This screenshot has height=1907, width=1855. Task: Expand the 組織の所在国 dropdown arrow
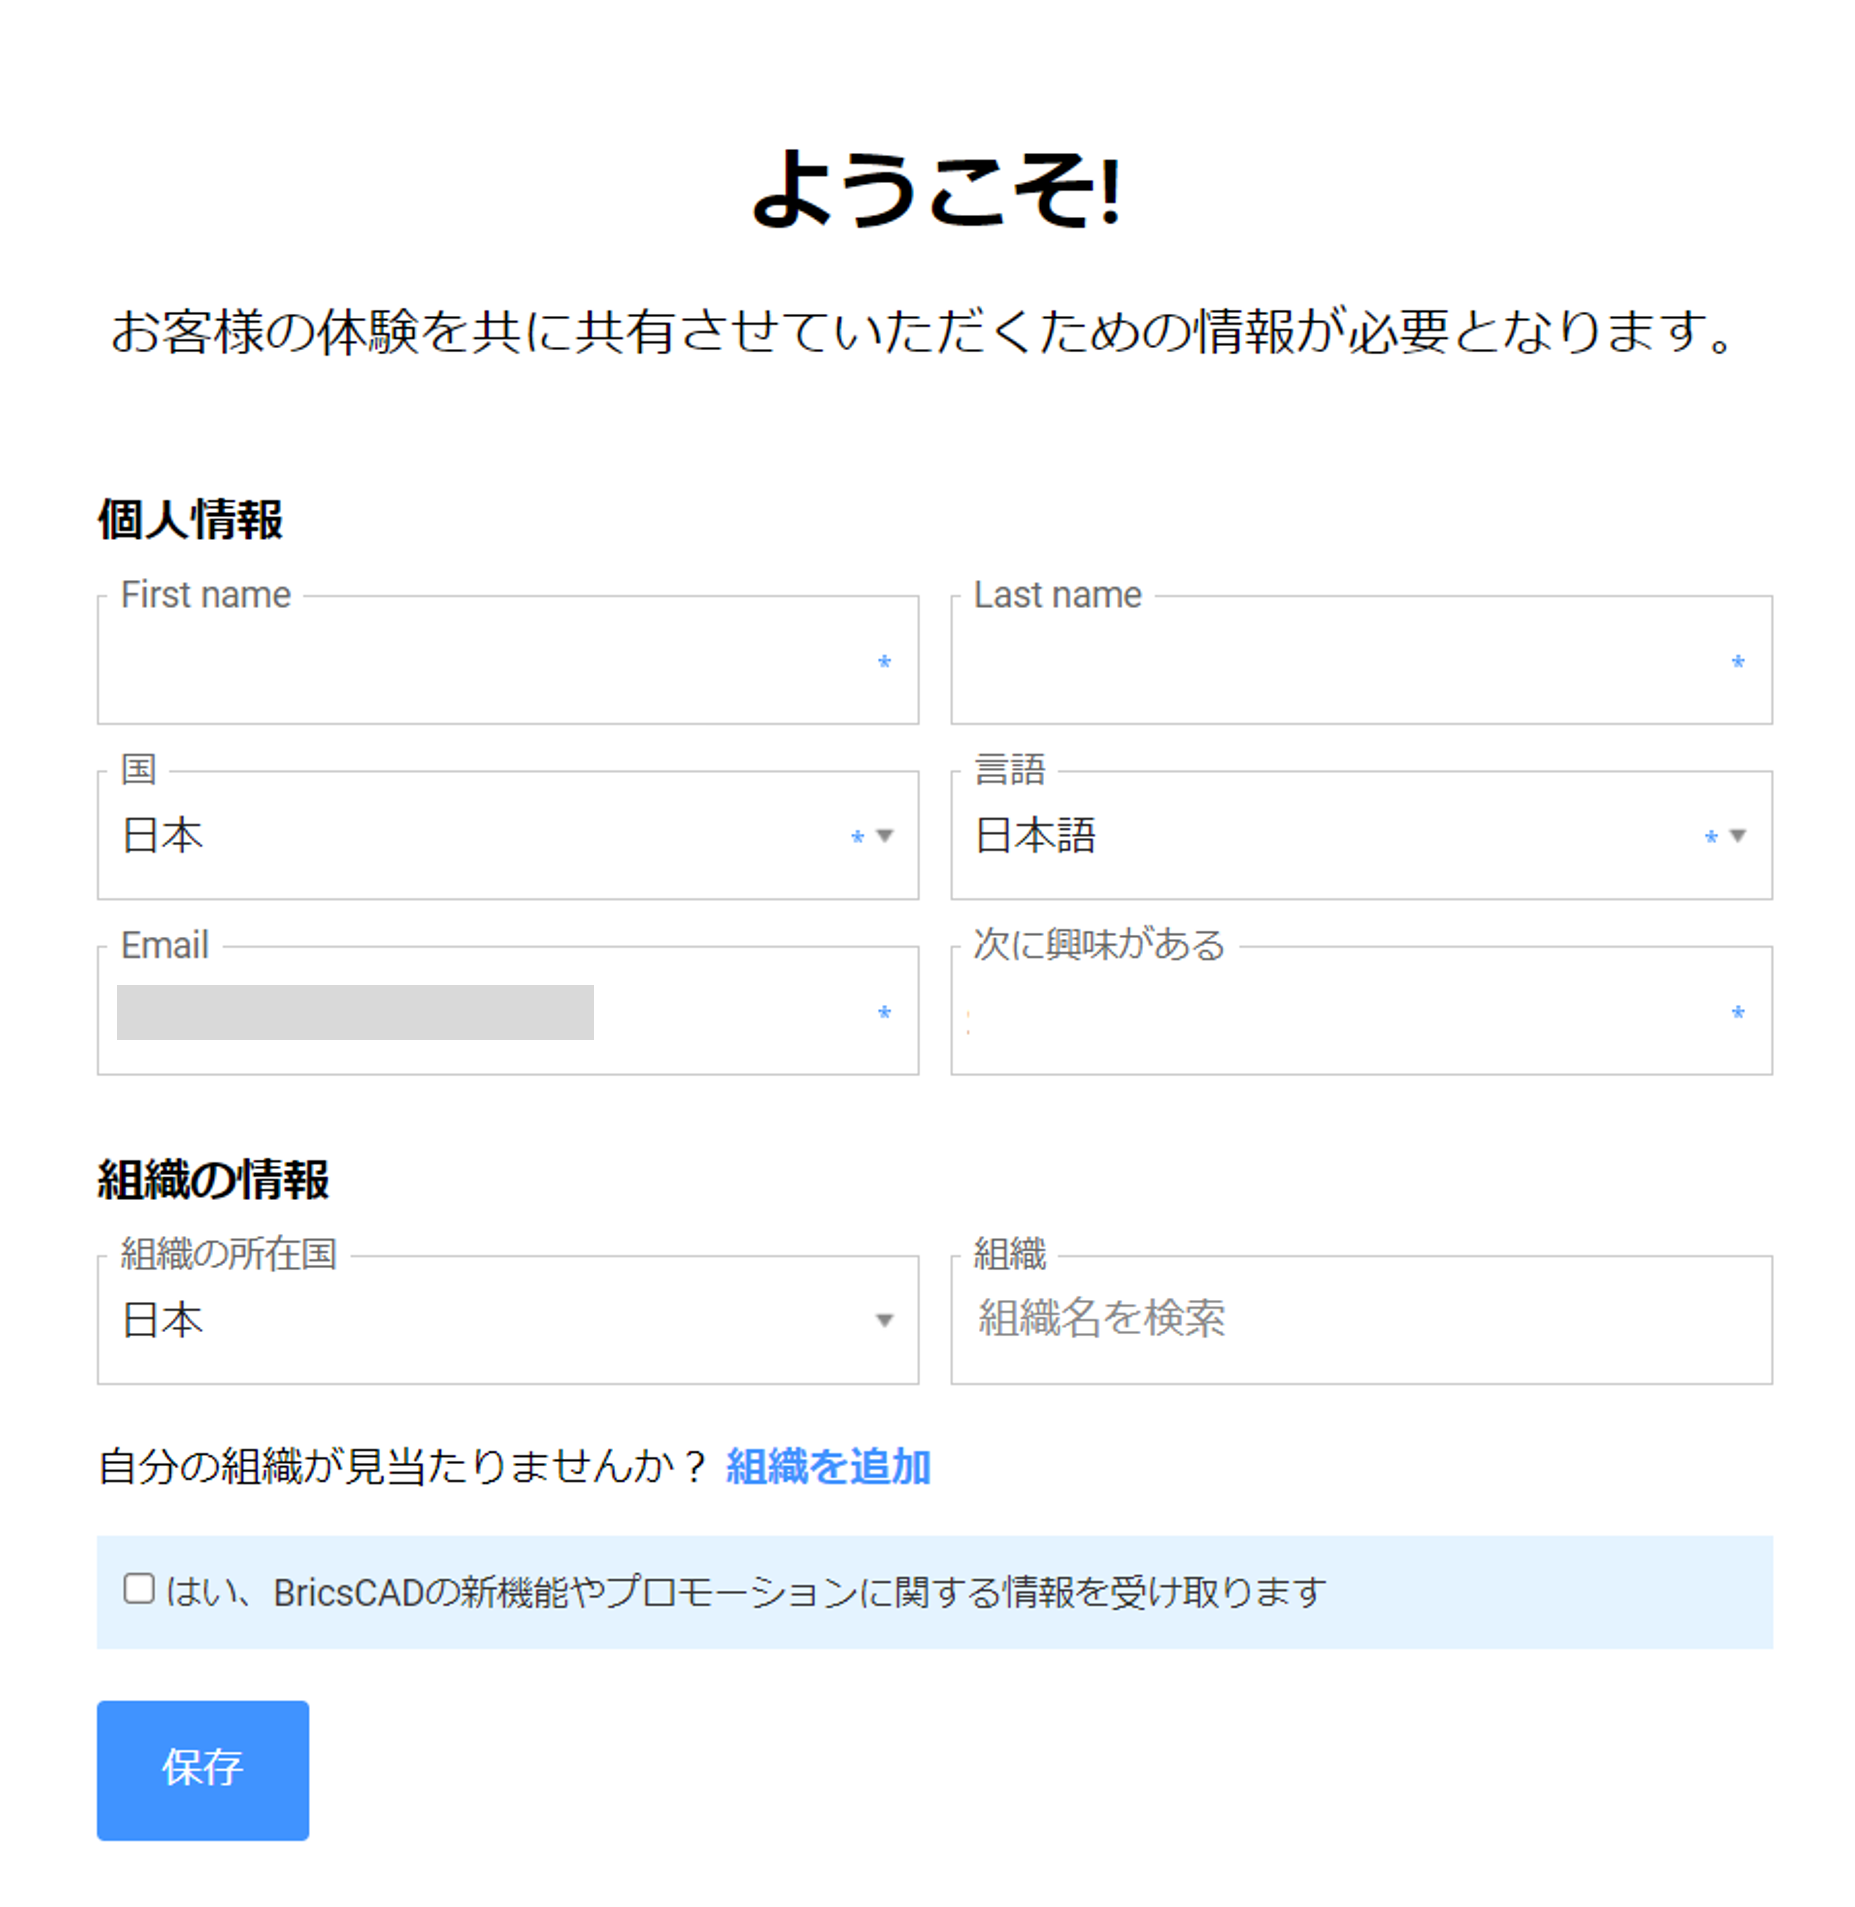[x=884, y=1320]
